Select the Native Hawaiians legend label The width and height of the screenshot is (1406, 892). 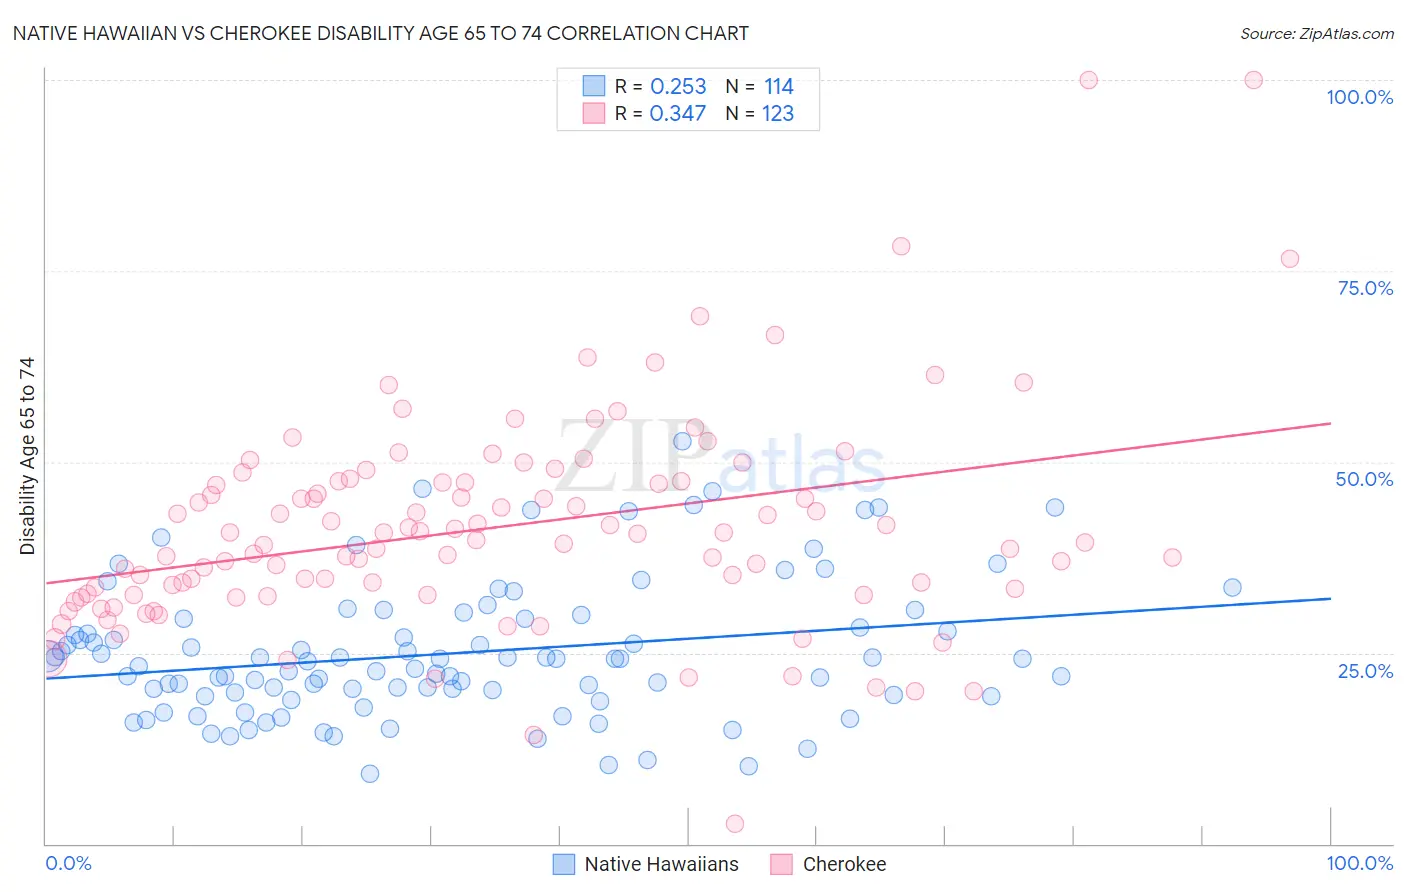[661, 864]
